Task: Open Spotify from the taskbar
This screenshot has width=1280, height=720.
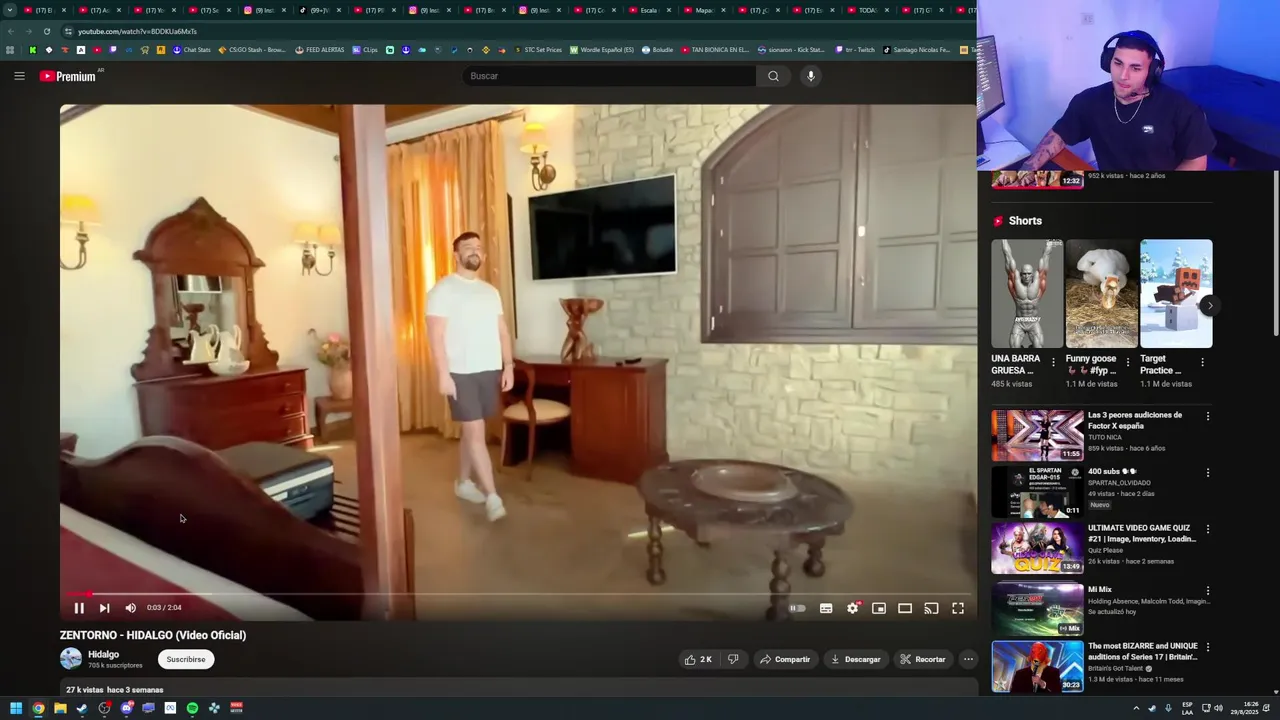Action: pyautogui.click(x=192, y=708)
